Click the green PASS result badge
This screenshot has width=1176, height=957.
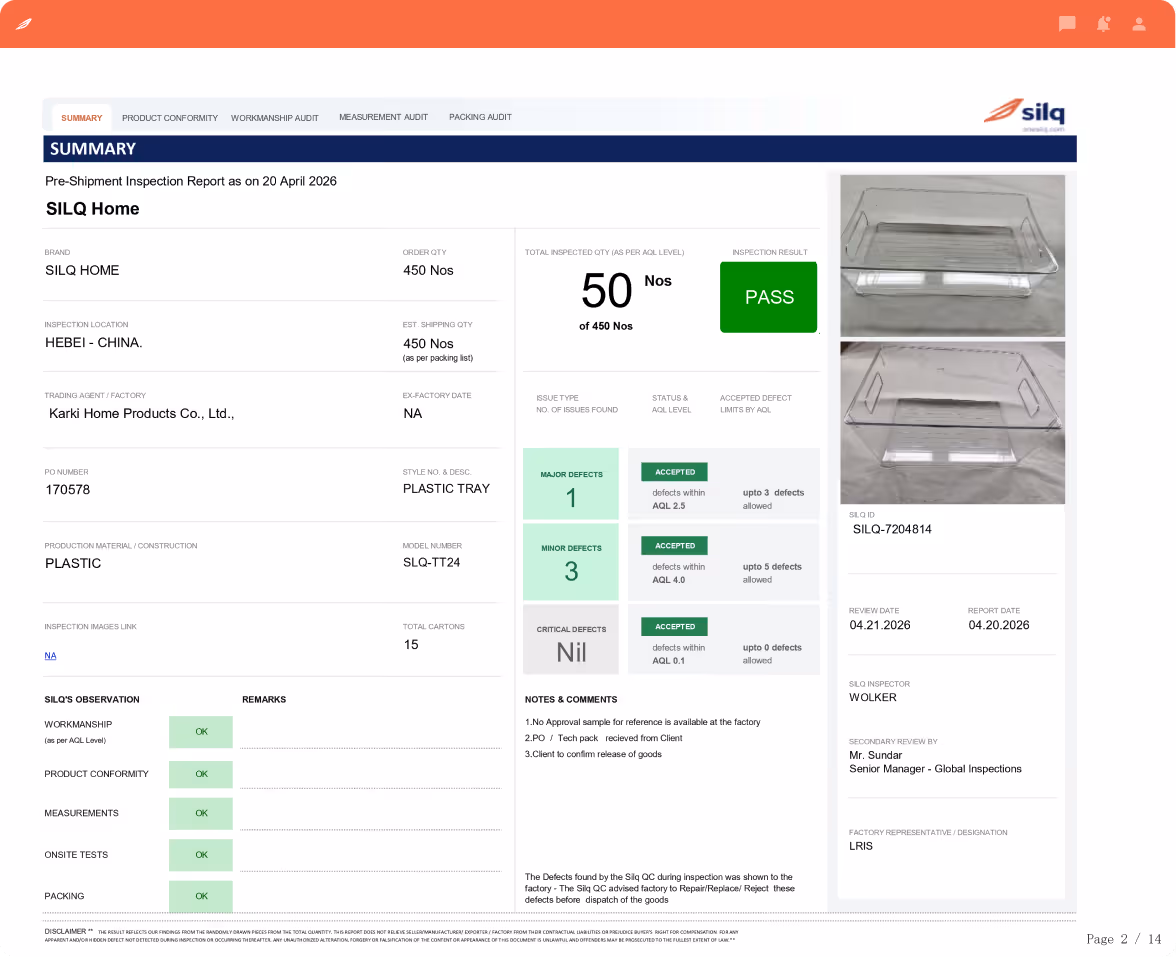click(x=769, y=297)
